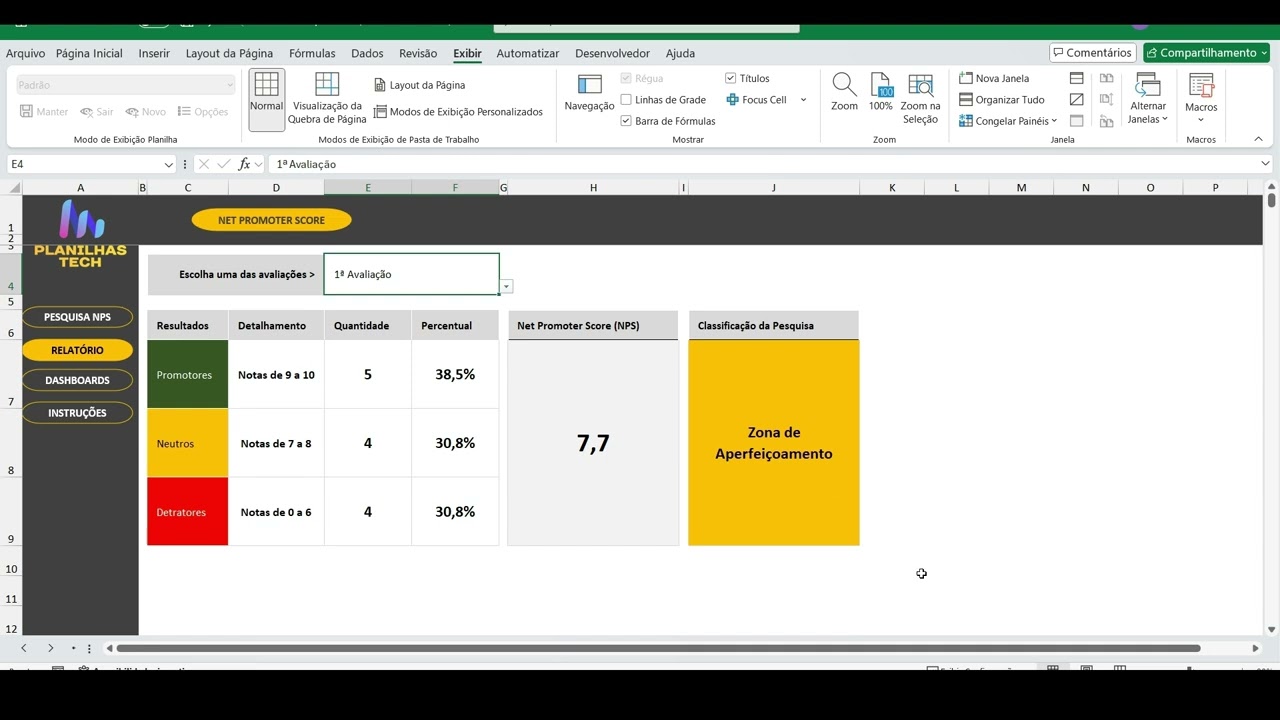
Task: Open the Página Inicial tab
Action: point(89,53)
